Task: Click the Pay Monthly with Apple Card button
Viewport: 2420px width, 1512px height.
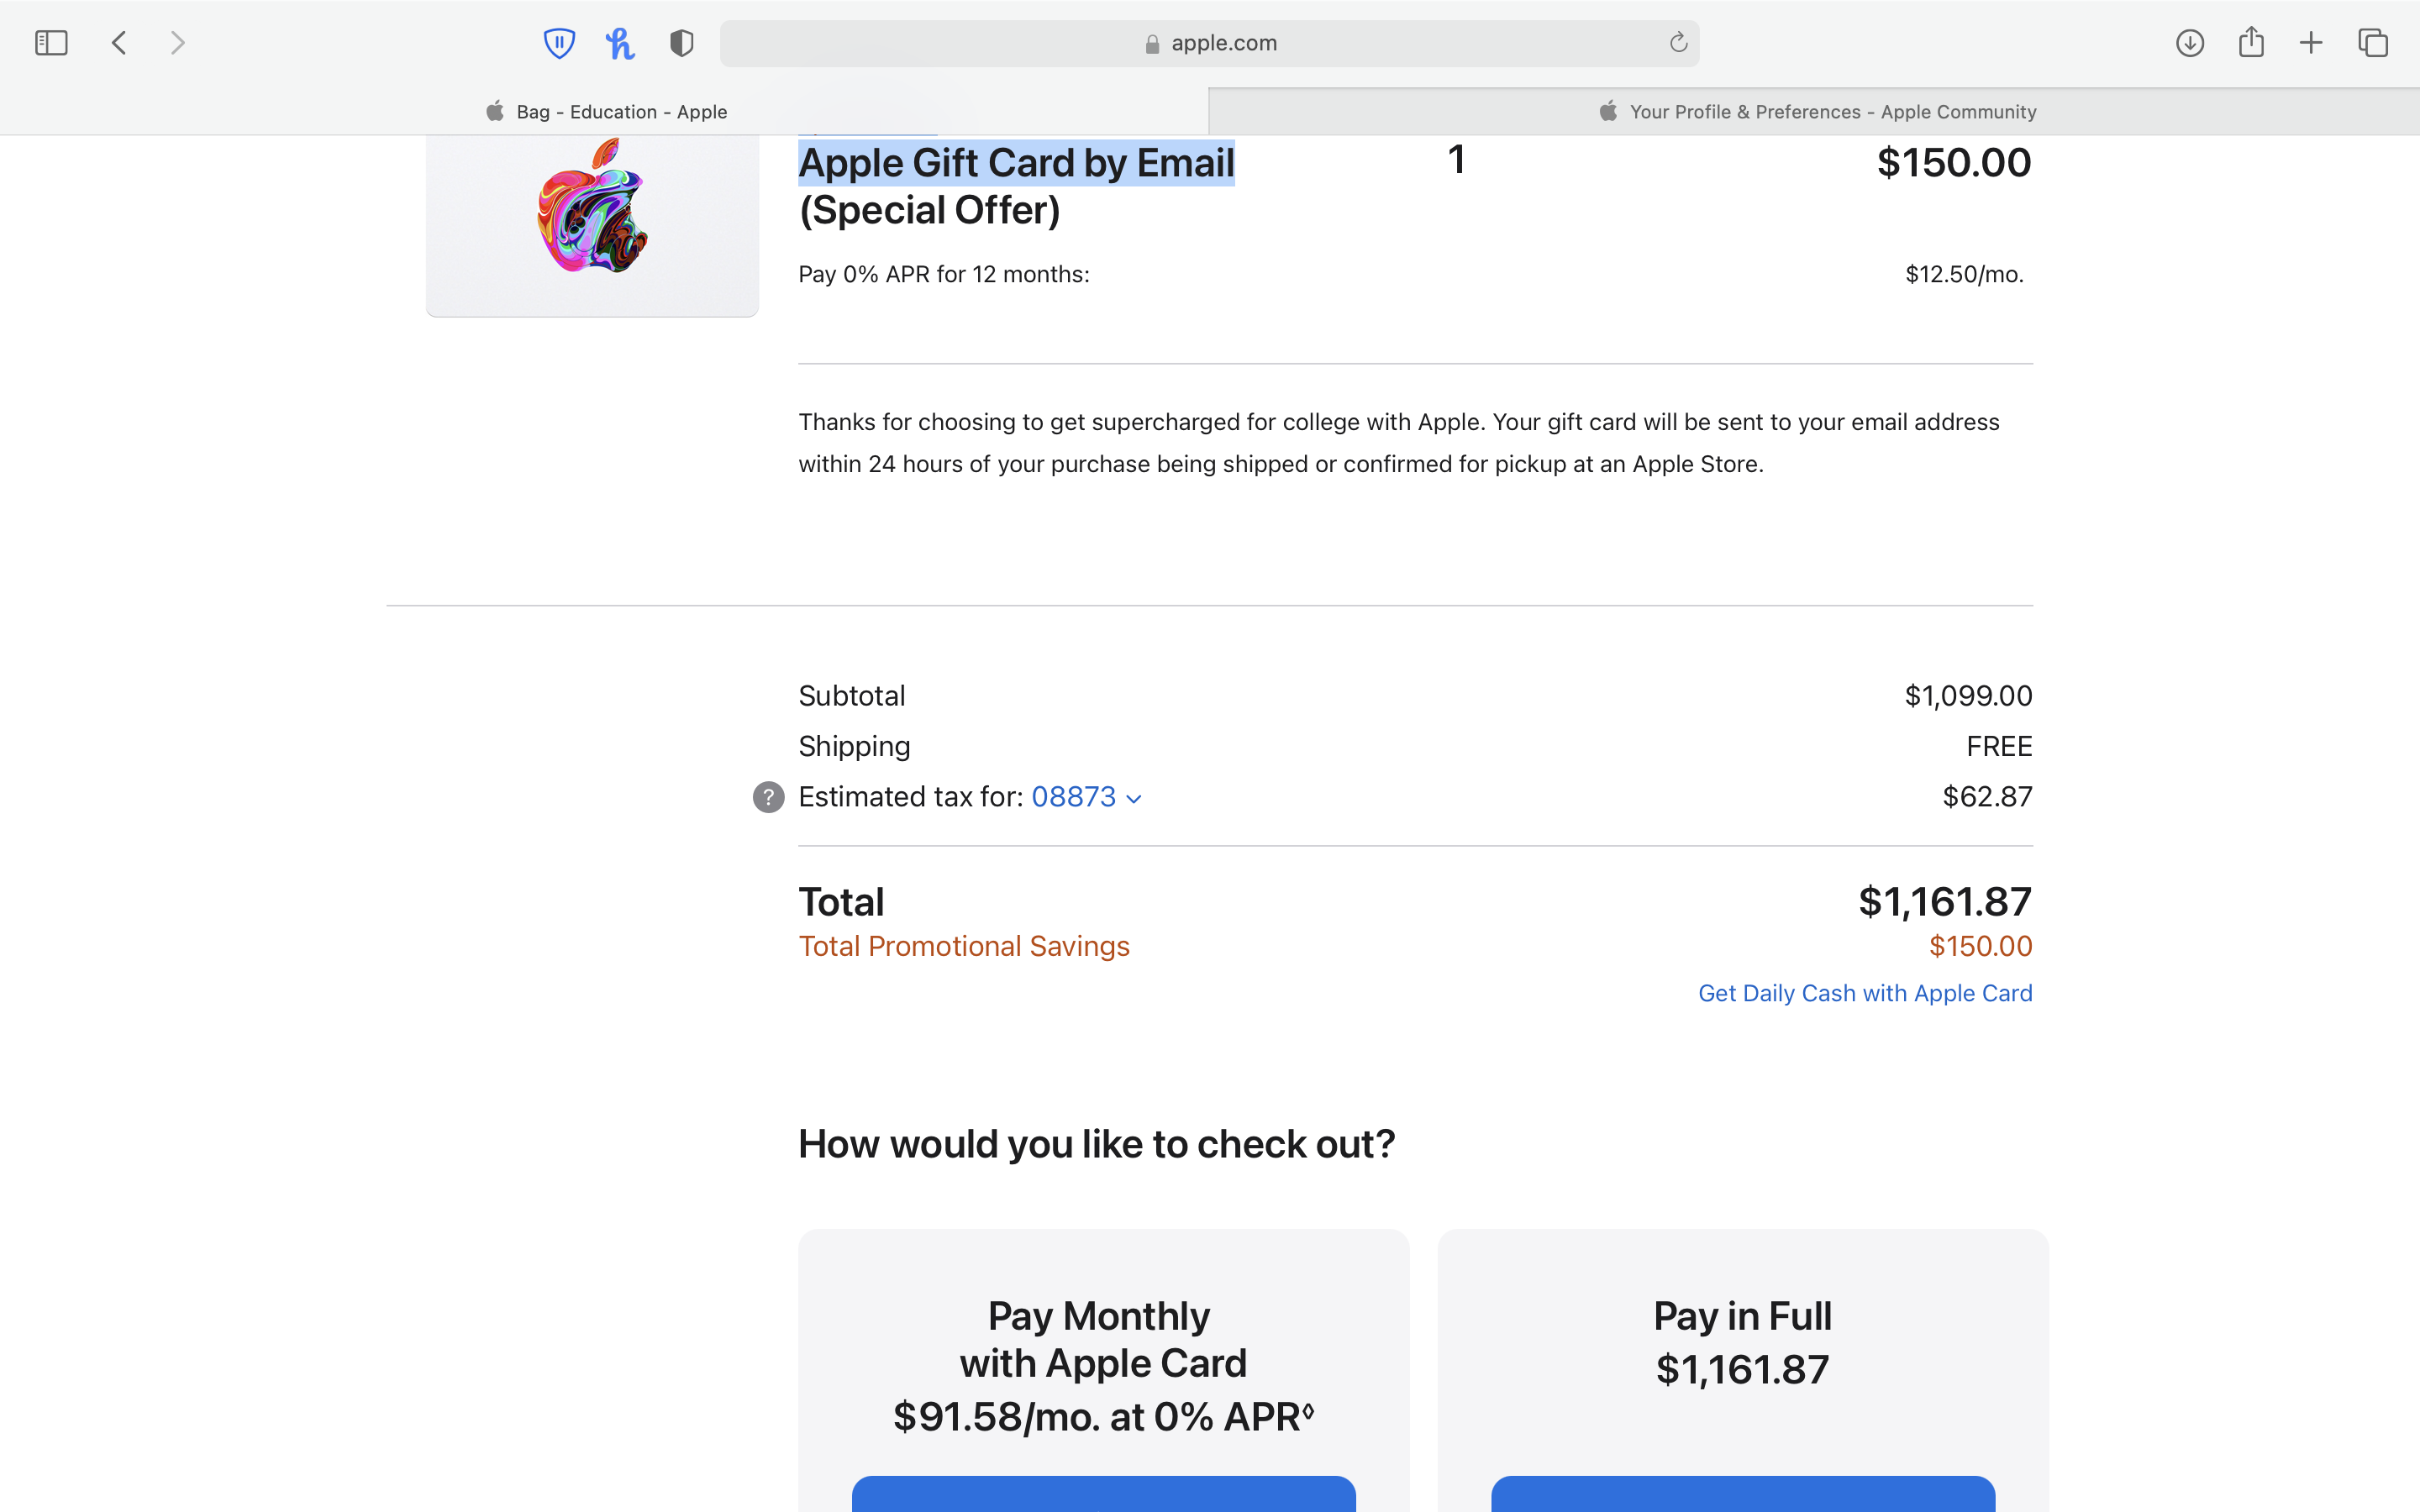Action: click(1103, 1494)
